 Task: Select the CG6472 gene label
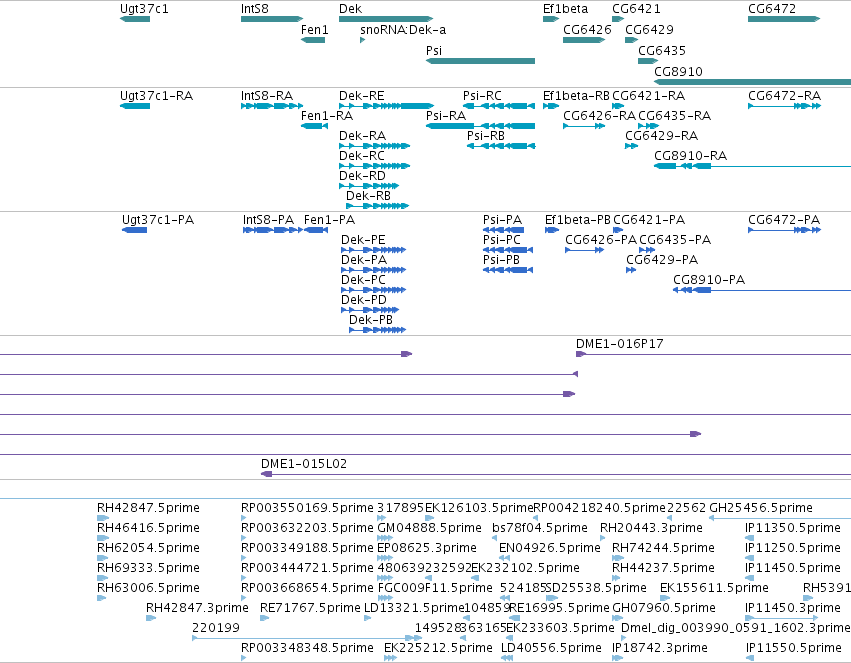point(772,9)
